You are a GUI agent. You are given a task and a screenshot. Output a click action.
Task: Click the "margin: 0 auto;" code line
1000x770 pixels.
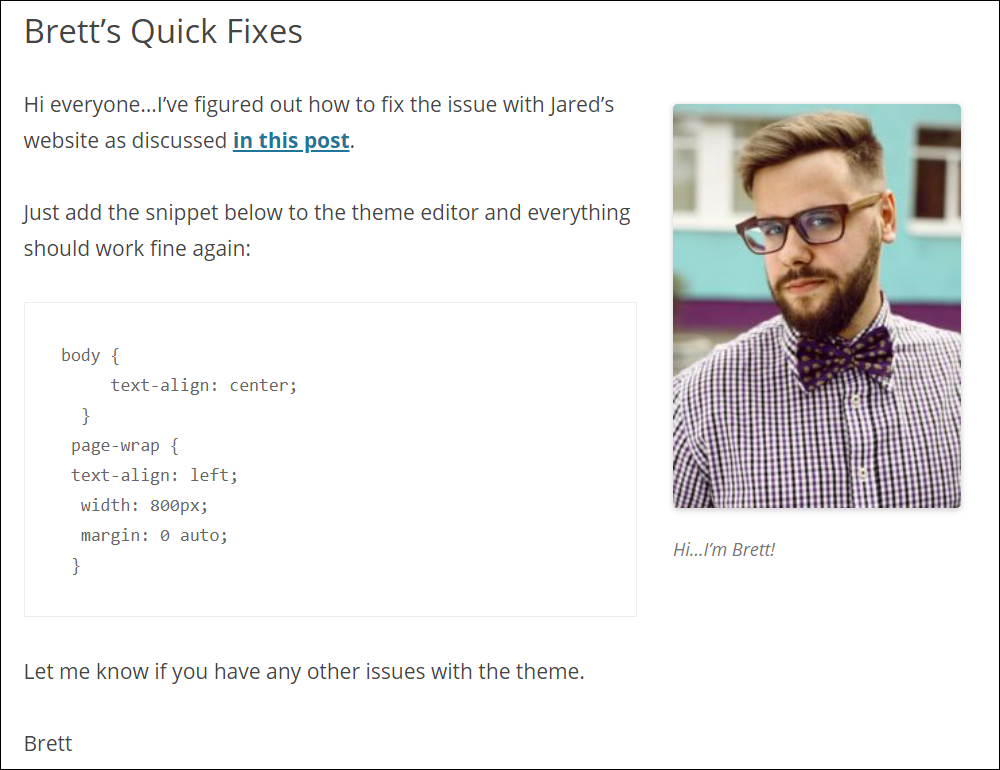click(x=154, y=535)
